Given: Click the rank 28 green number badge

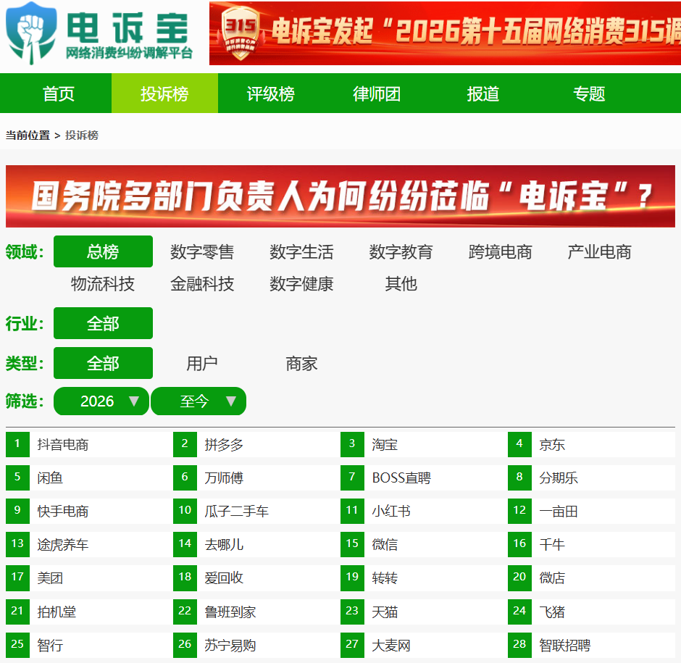Looking at the screenshot, I should 519,644.
